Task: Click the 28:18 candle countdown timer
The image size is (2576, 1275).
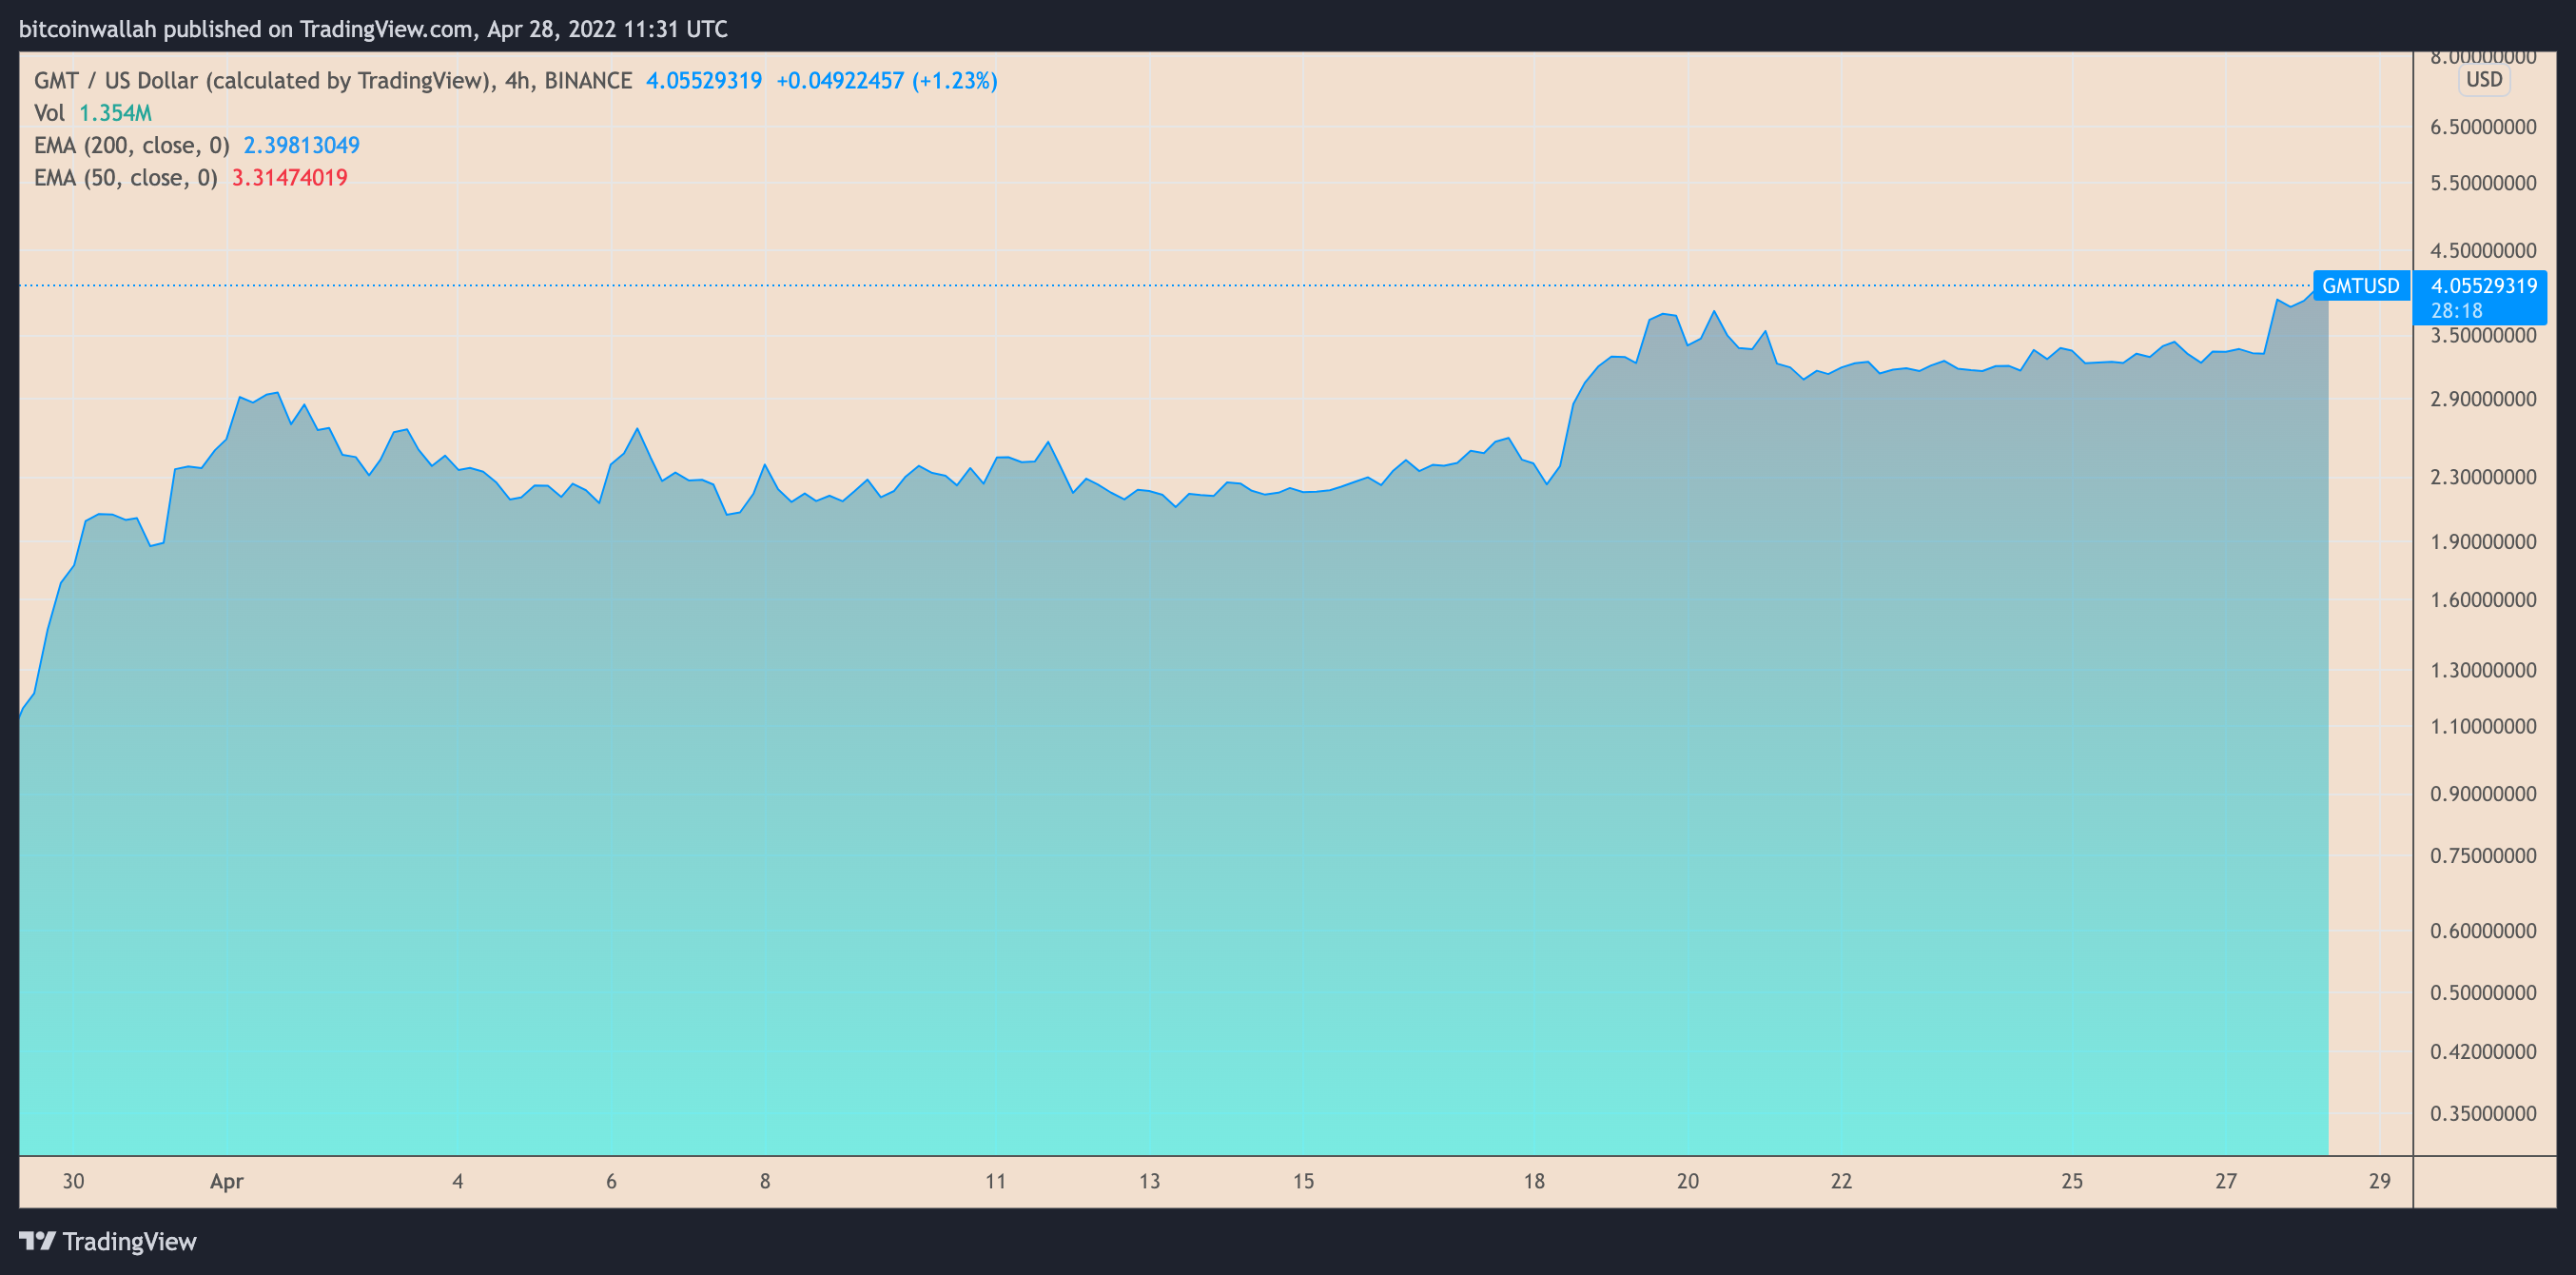Action: (x=2456, y=311)
